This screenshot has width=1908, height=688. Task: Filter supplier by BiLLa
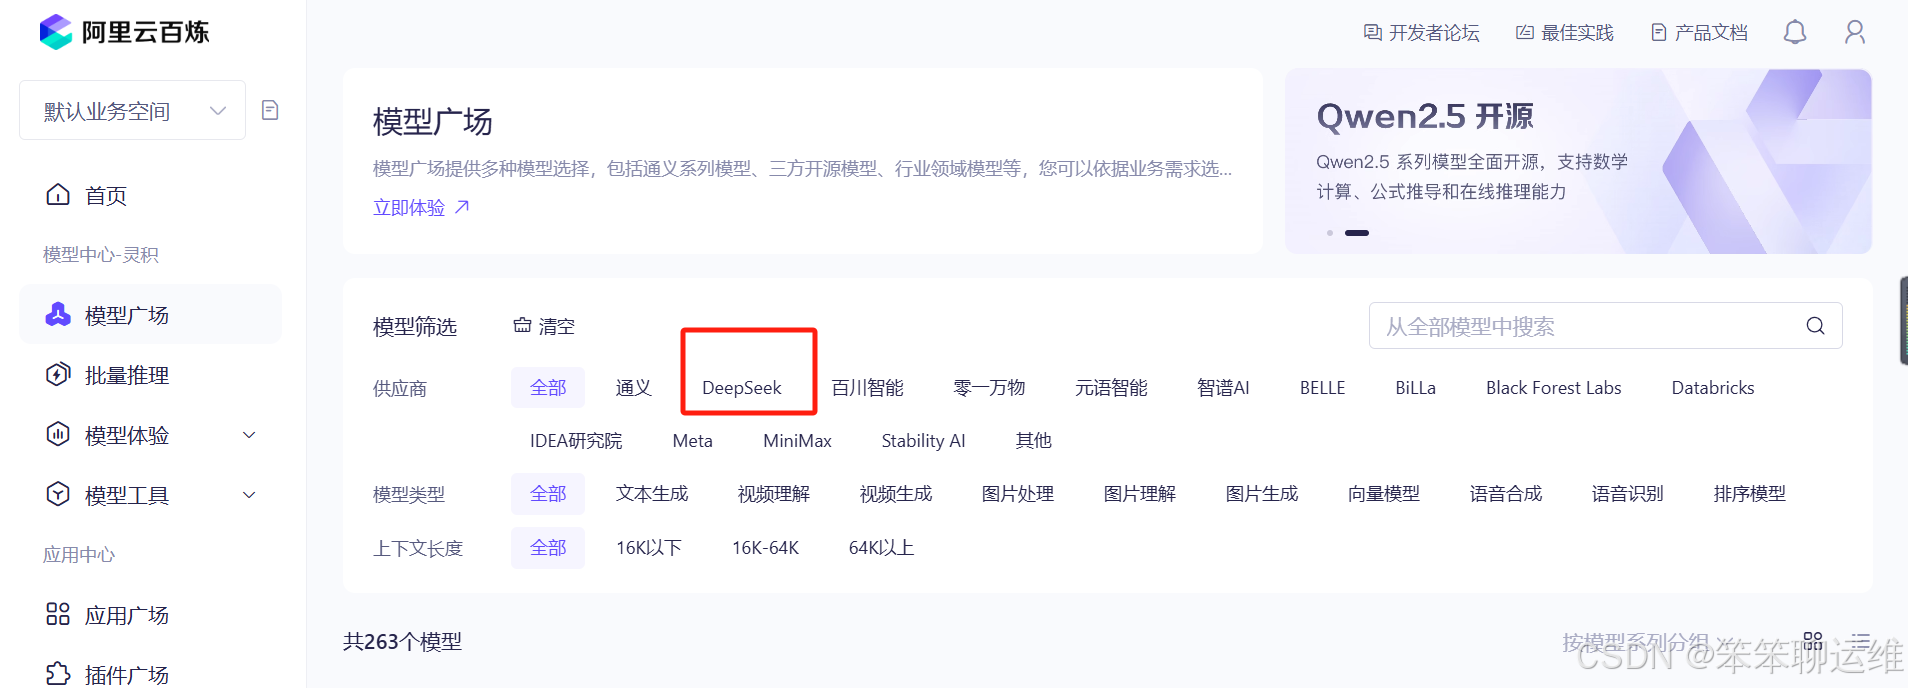[1415, 388]
